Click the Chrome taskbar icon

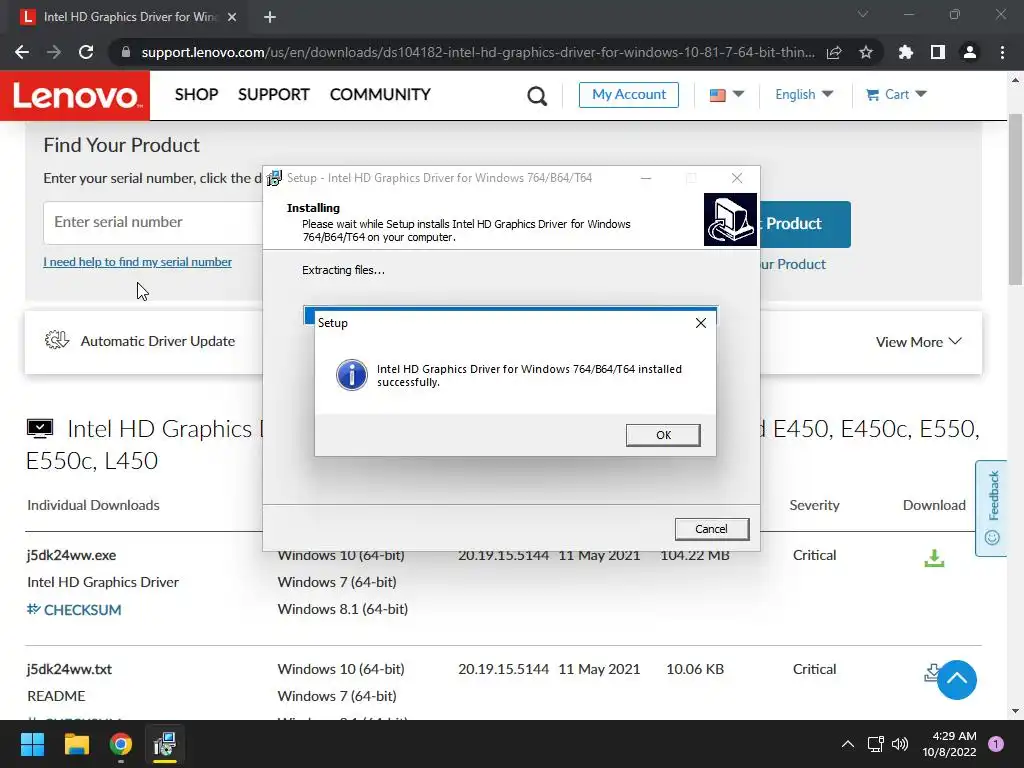coord(121,744)
